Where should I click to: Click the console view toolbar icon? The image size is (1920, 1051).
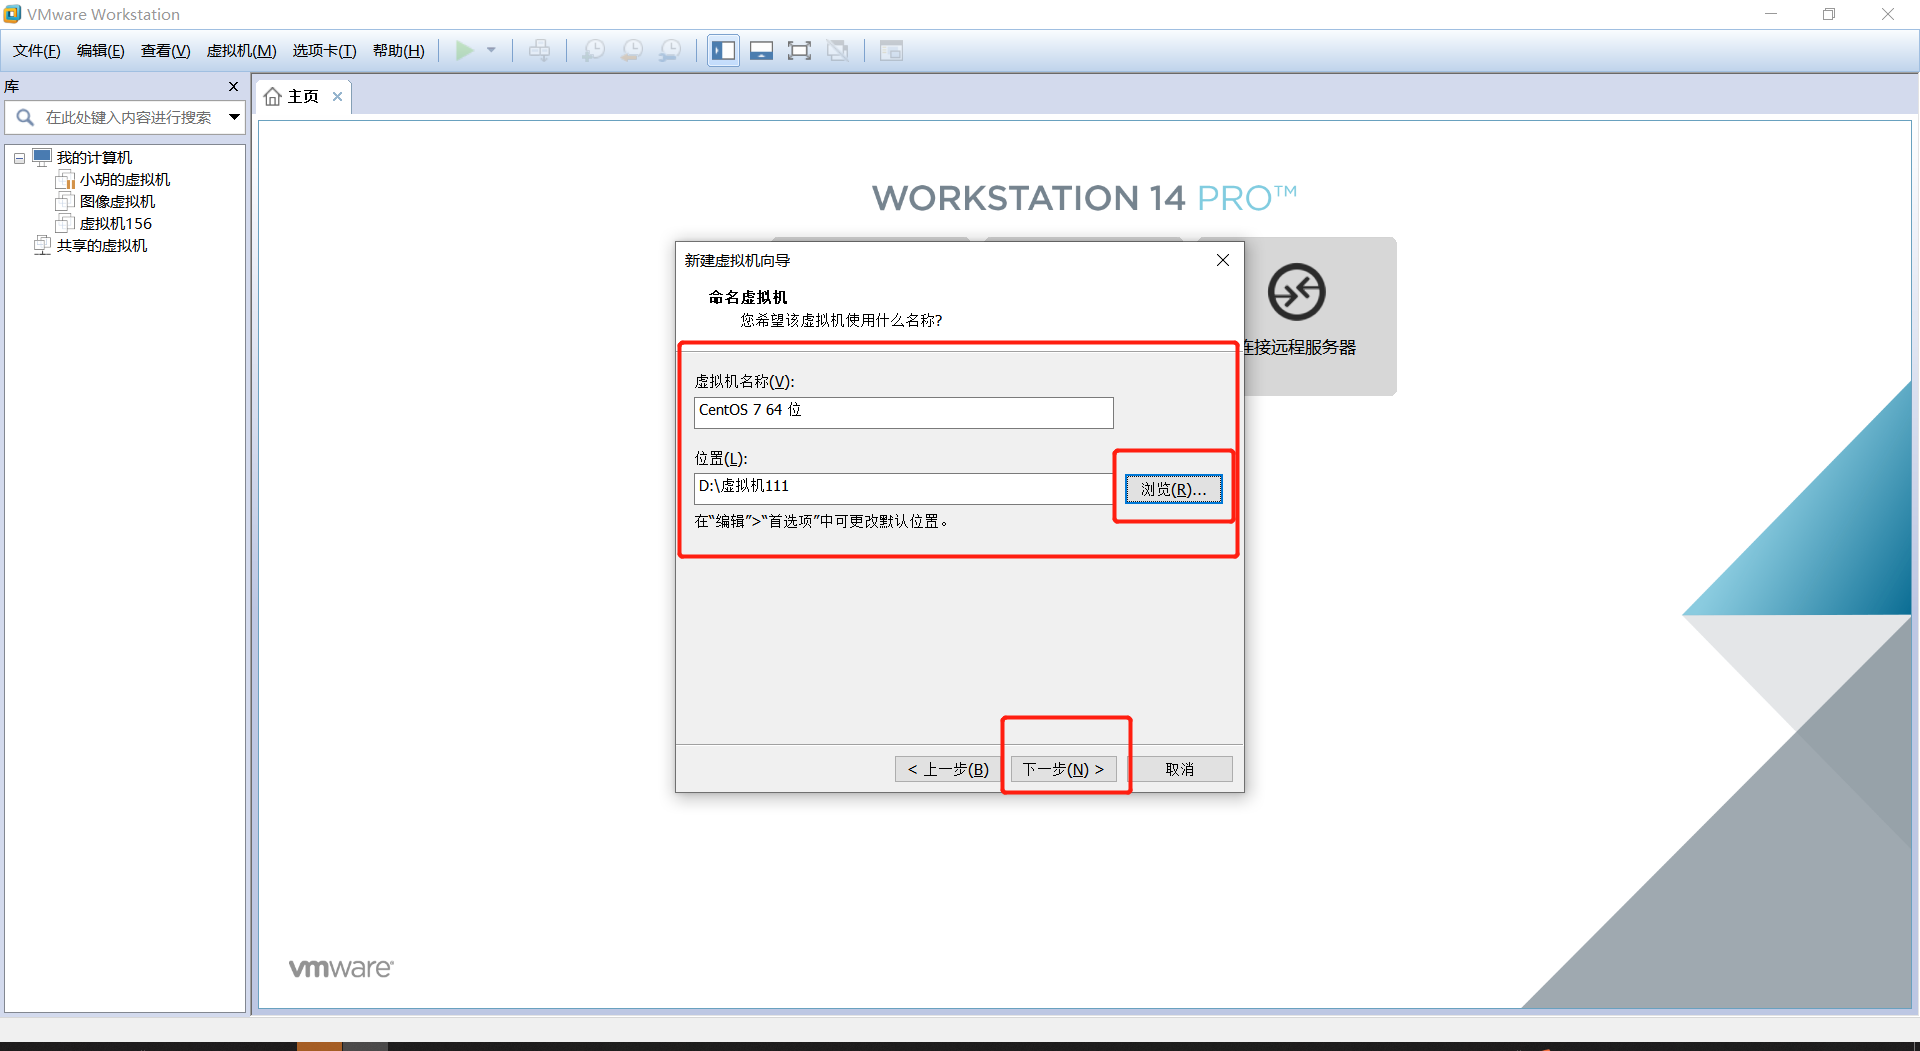891,50
